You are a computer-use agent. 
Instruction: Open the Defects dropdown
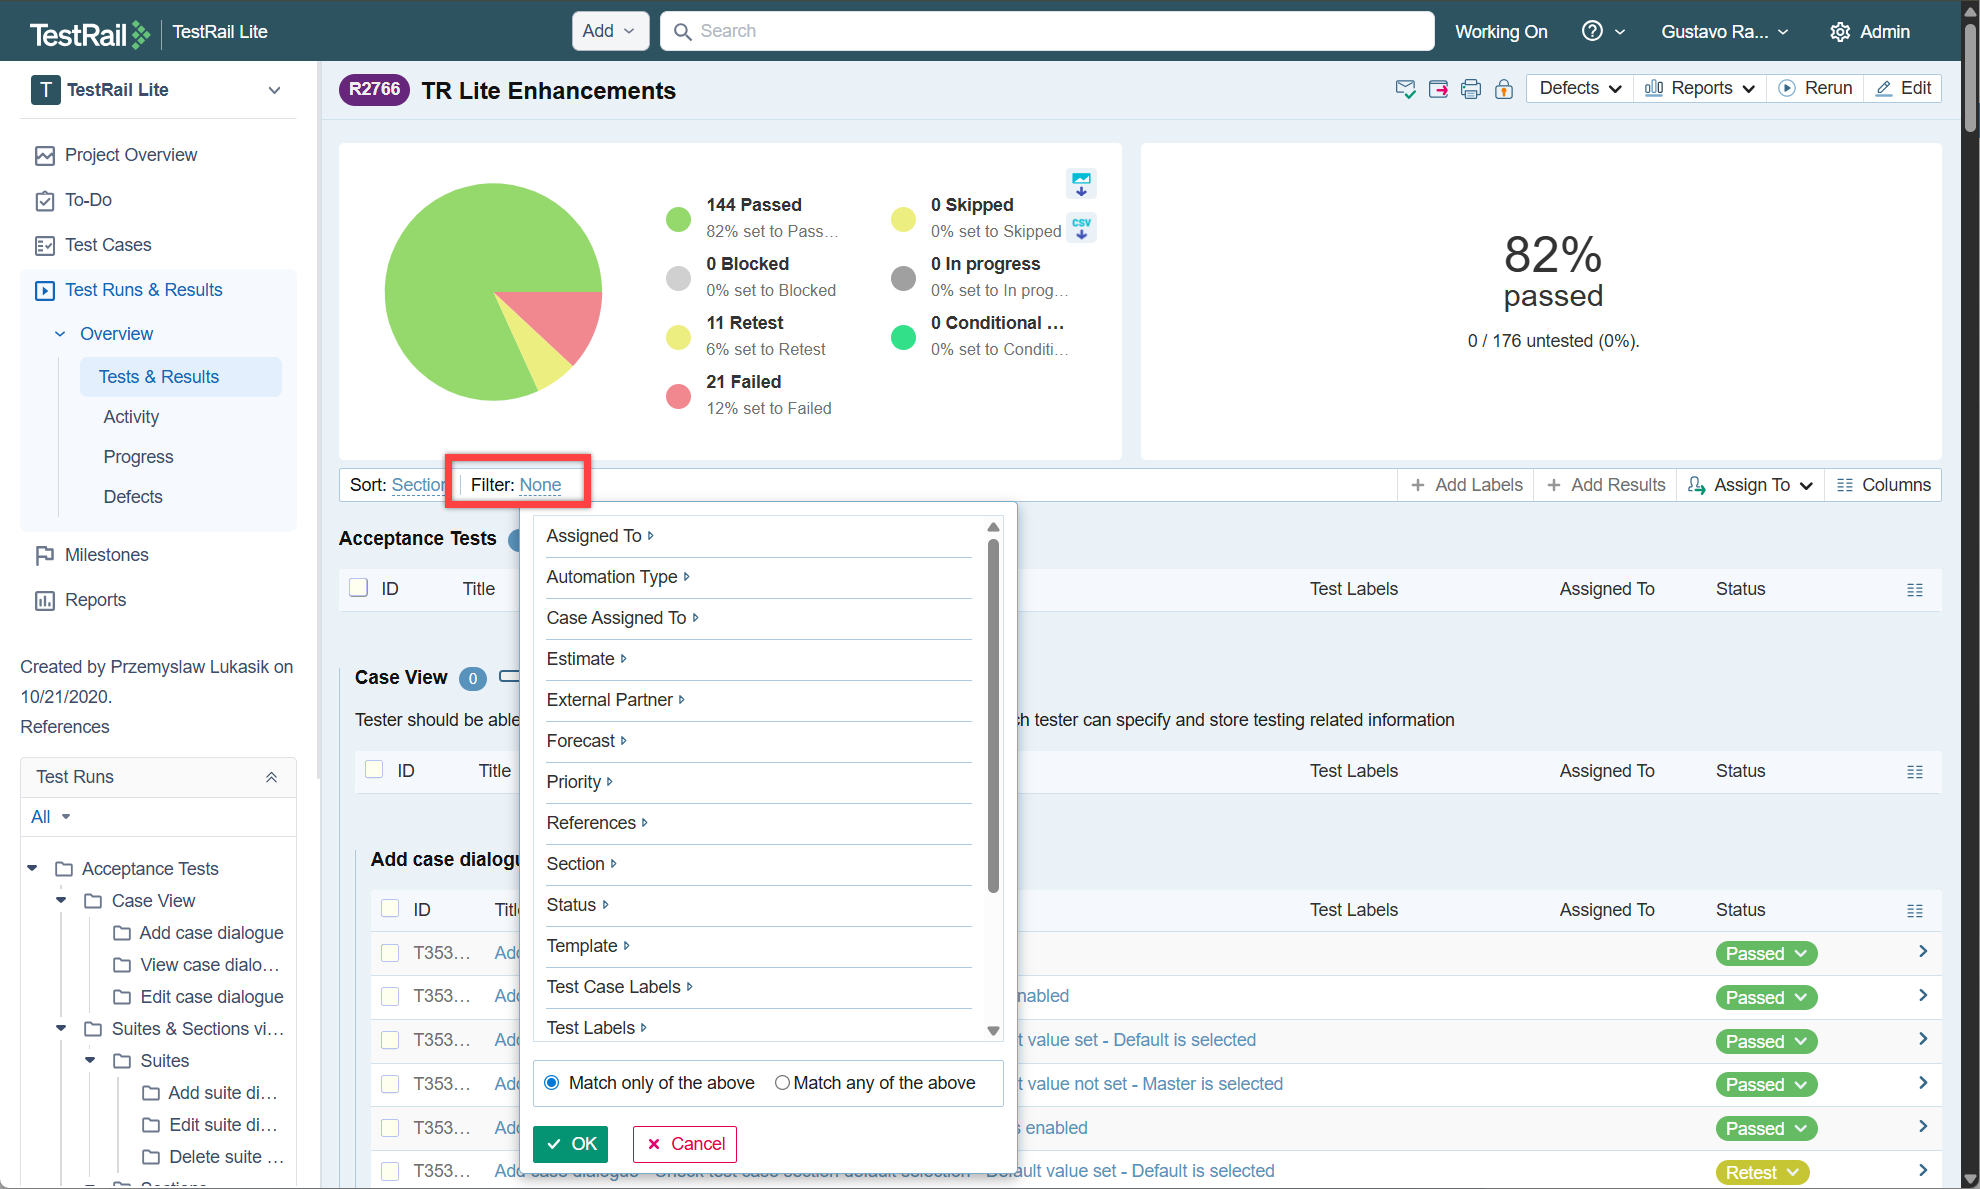1579,88
